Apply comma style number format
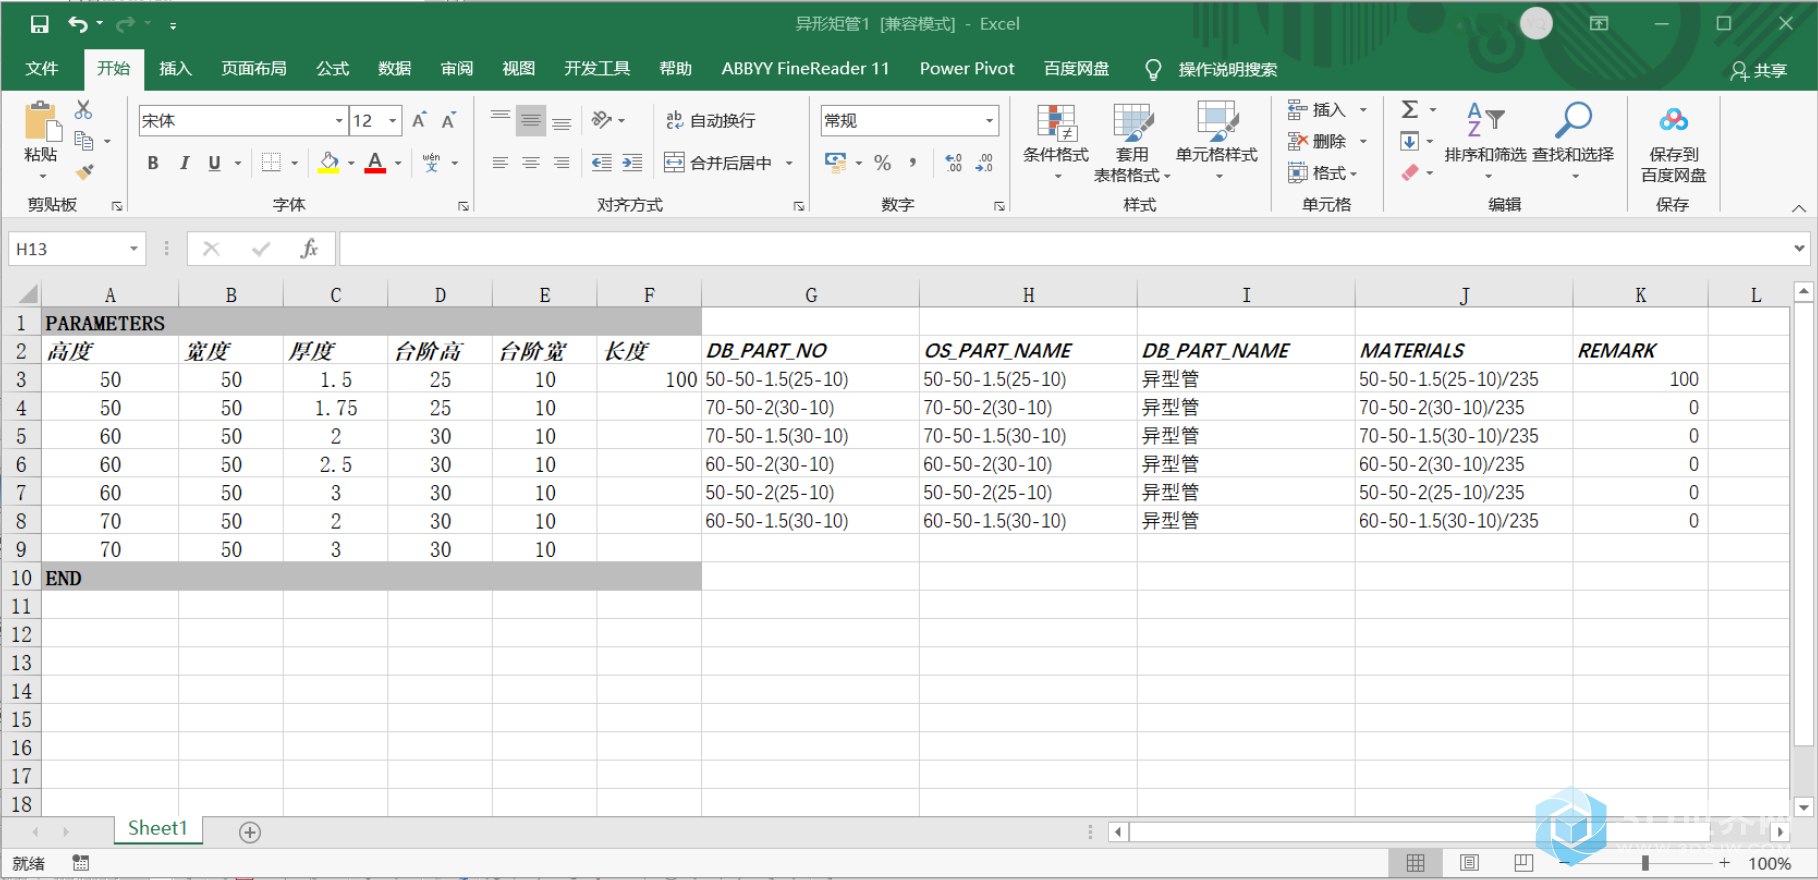This screenshot has height=880, width=1818. (x=913, y=163)
